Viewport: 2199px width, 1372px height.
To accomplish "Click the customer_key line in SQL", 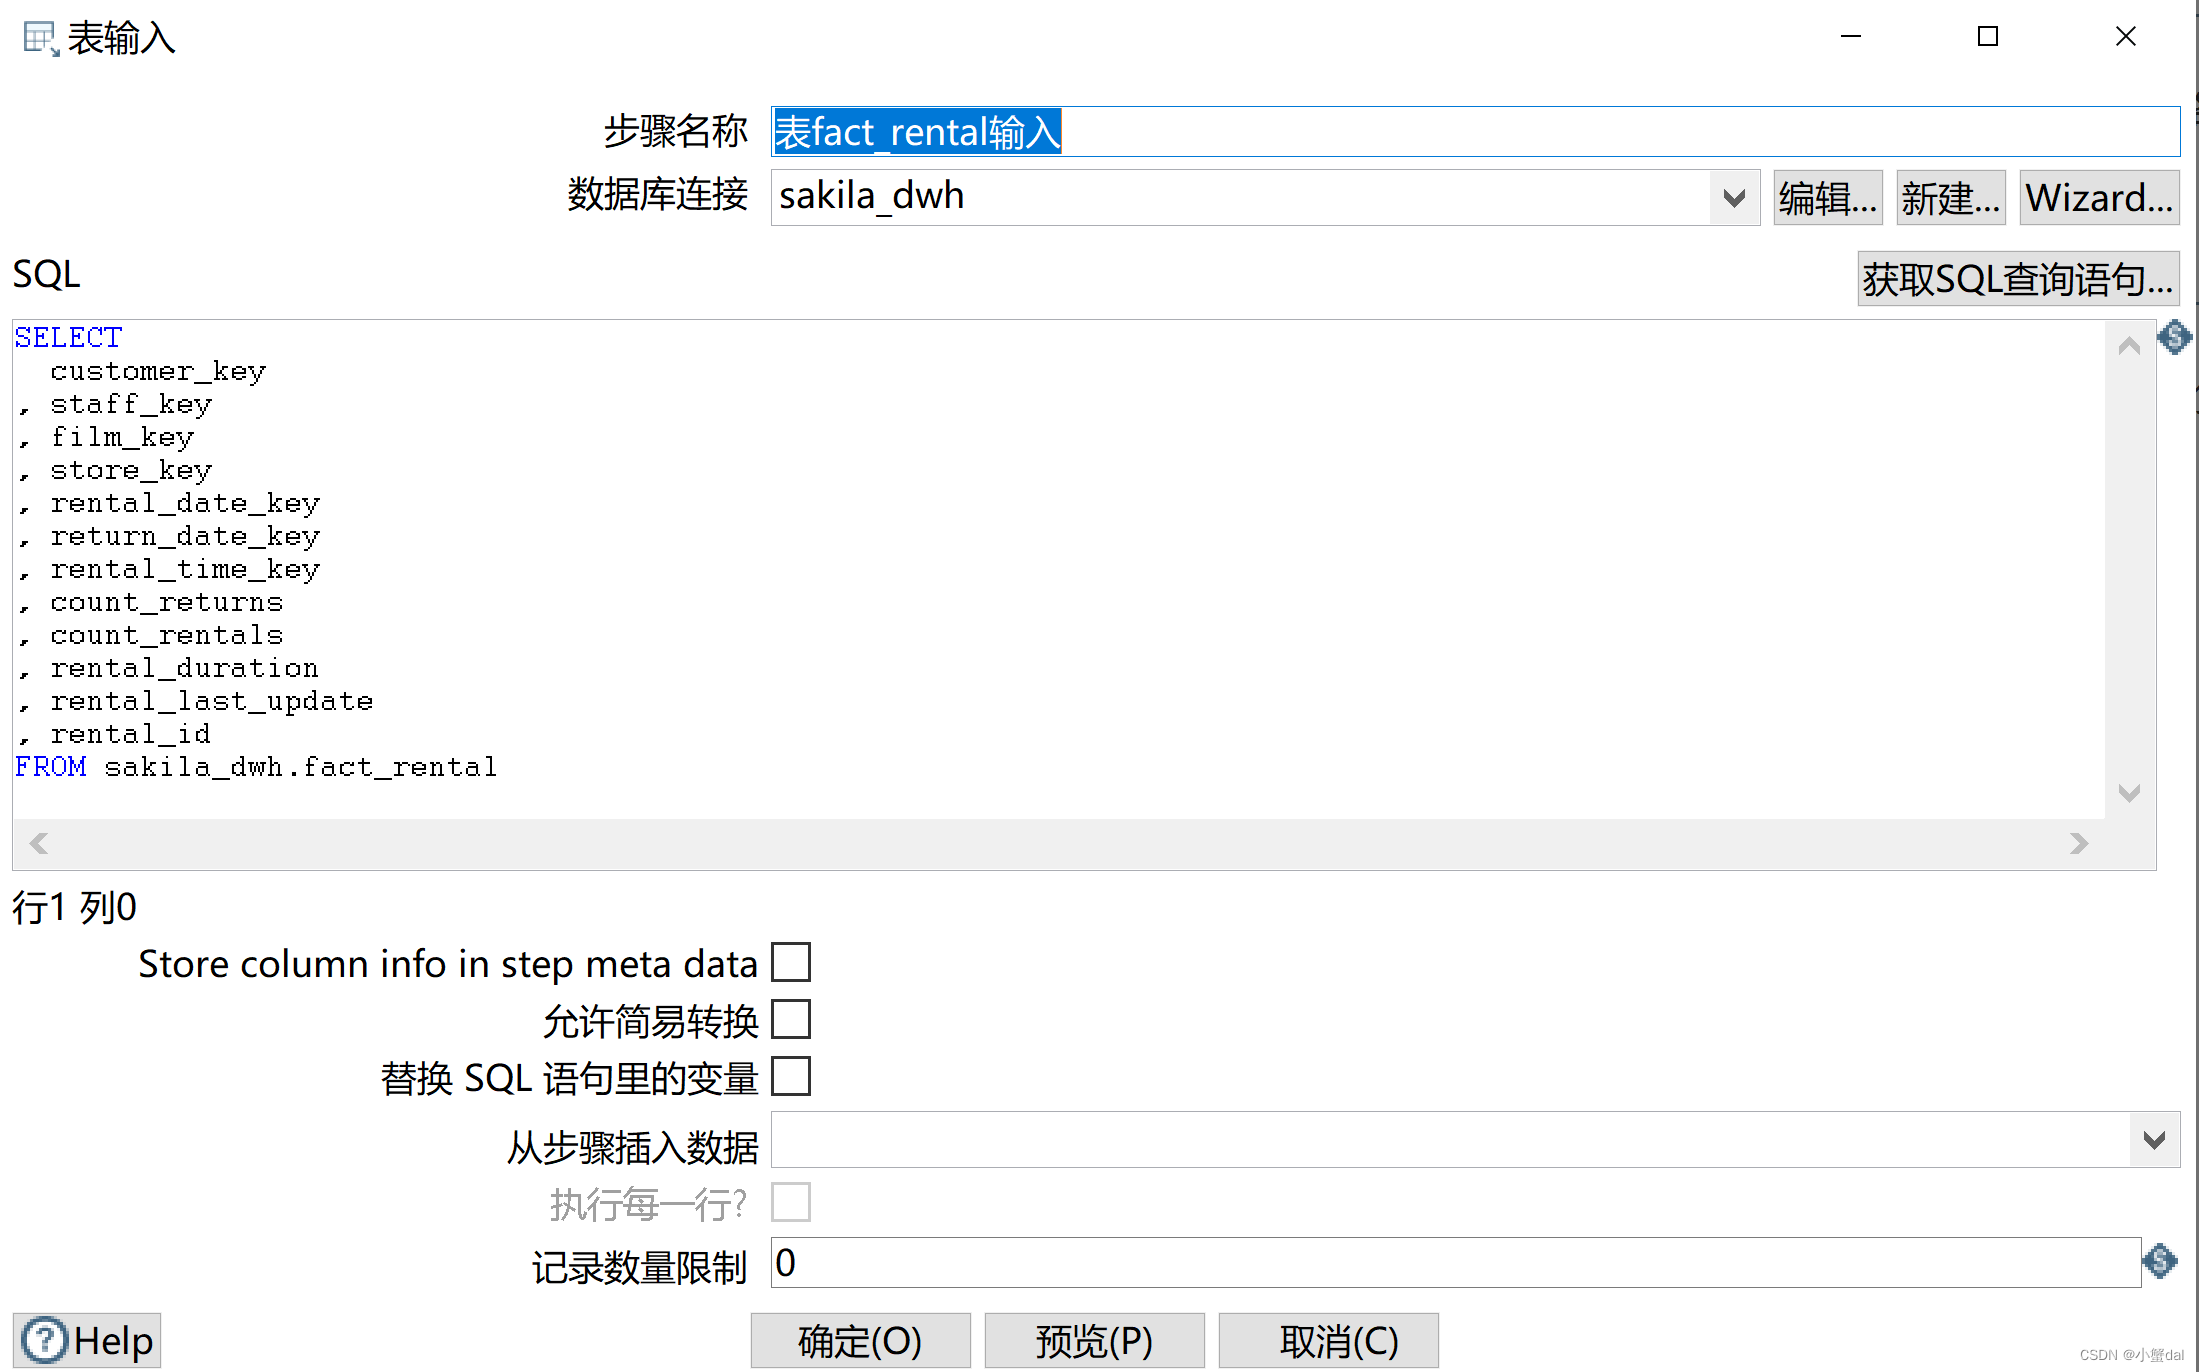I will (158, 371).
